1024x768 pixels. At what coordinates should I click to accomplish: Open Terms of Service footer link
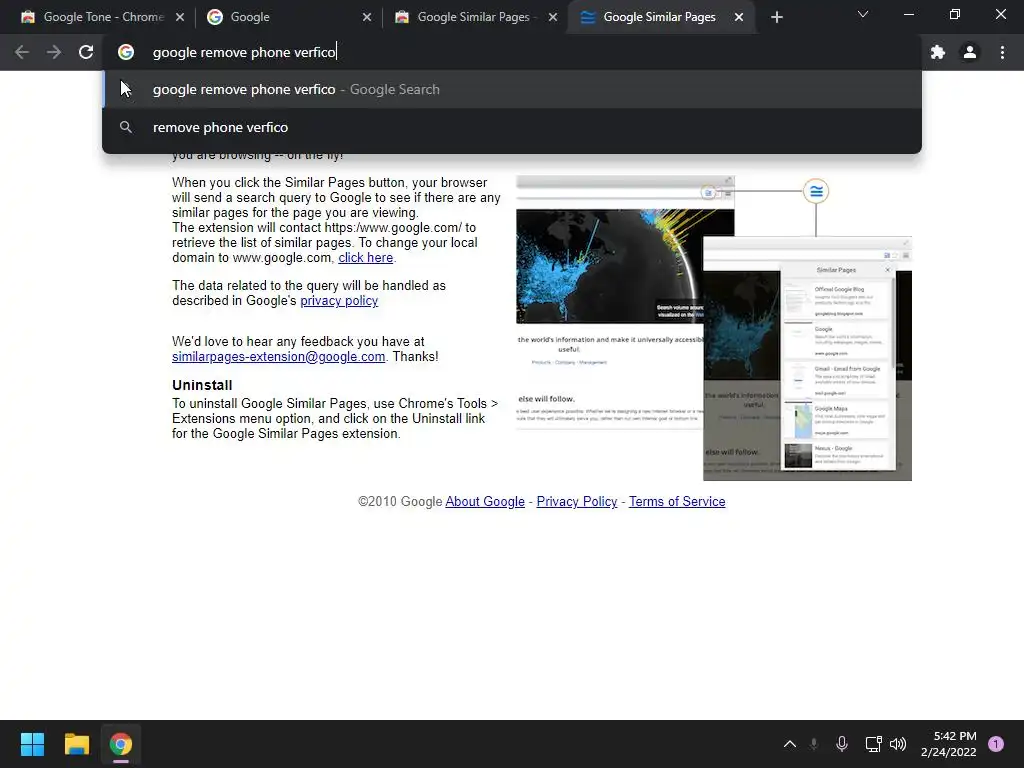tap(677, 502)
